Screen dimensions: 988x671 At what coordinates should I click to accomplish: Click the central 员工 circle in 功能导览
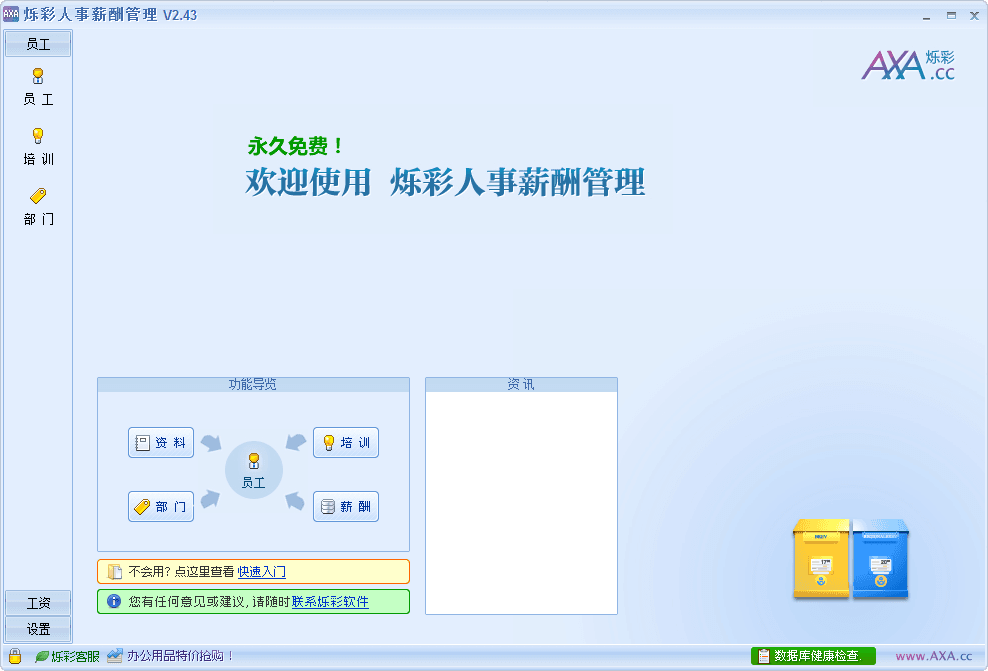[254, 470]
